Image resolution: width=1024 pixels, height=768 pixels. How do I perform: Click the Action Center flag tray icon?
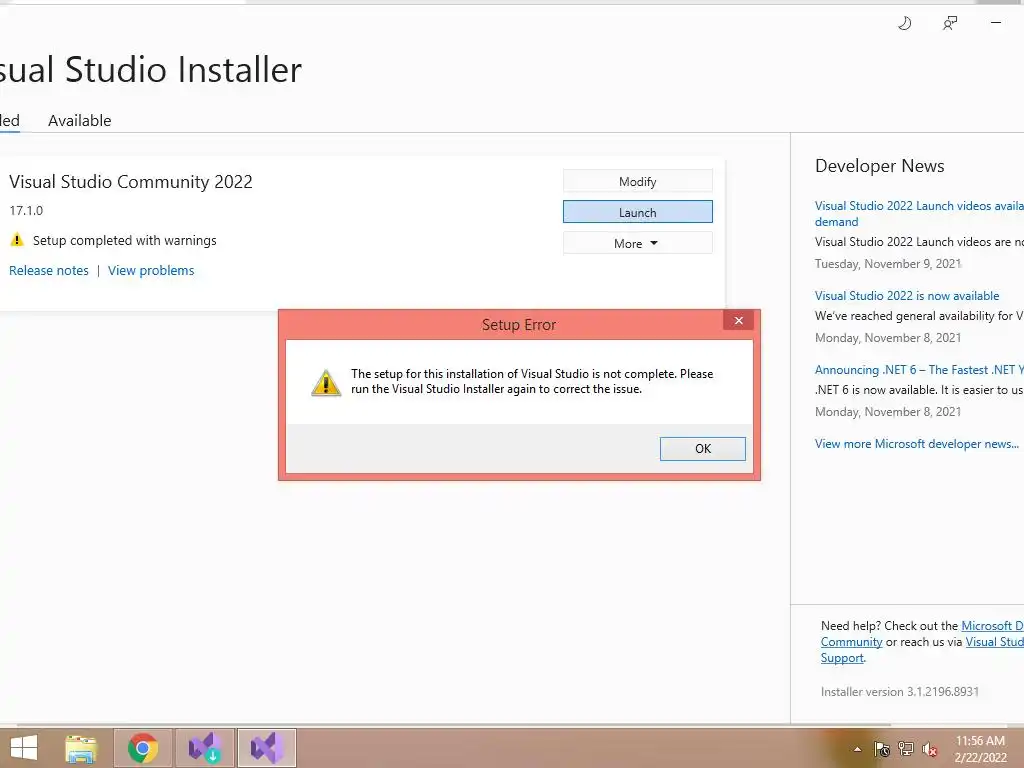(x=882, y=749)
